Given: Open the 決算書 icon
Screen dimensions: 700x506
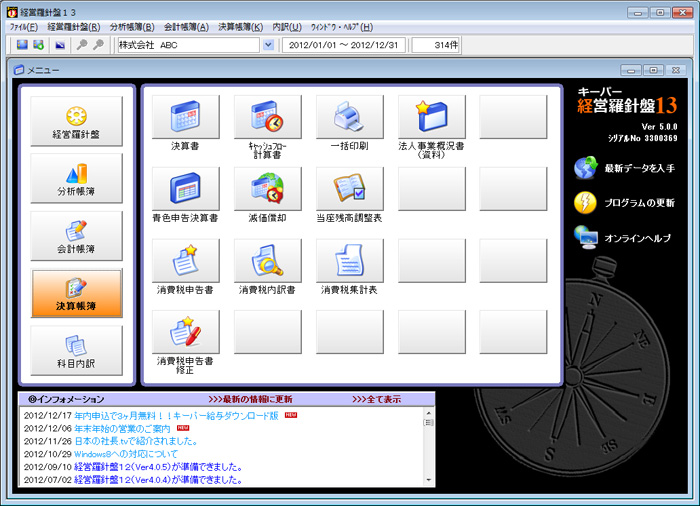Looking at the screenshot, I should pyautogui.click(x=186, y=117).
